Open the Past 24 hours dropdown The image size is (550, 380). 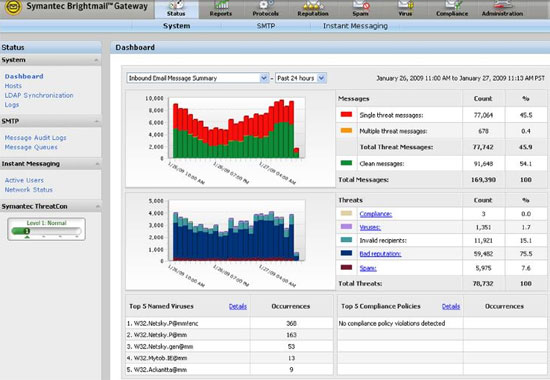301,78
